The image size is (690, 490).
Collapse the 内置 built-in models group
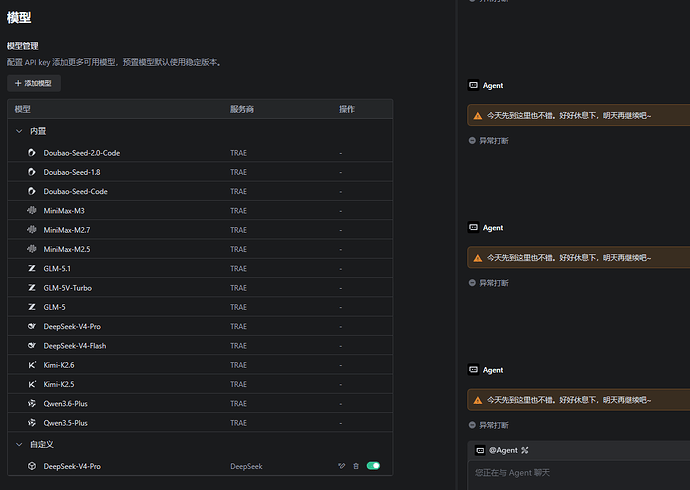19,131
